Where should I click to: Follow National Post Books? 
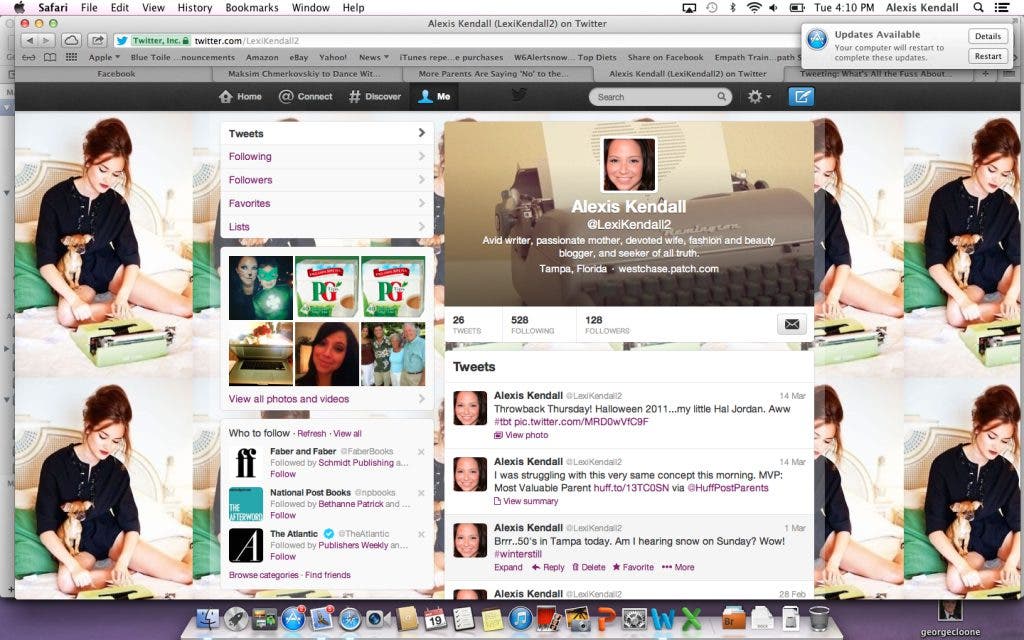(283, 515)
